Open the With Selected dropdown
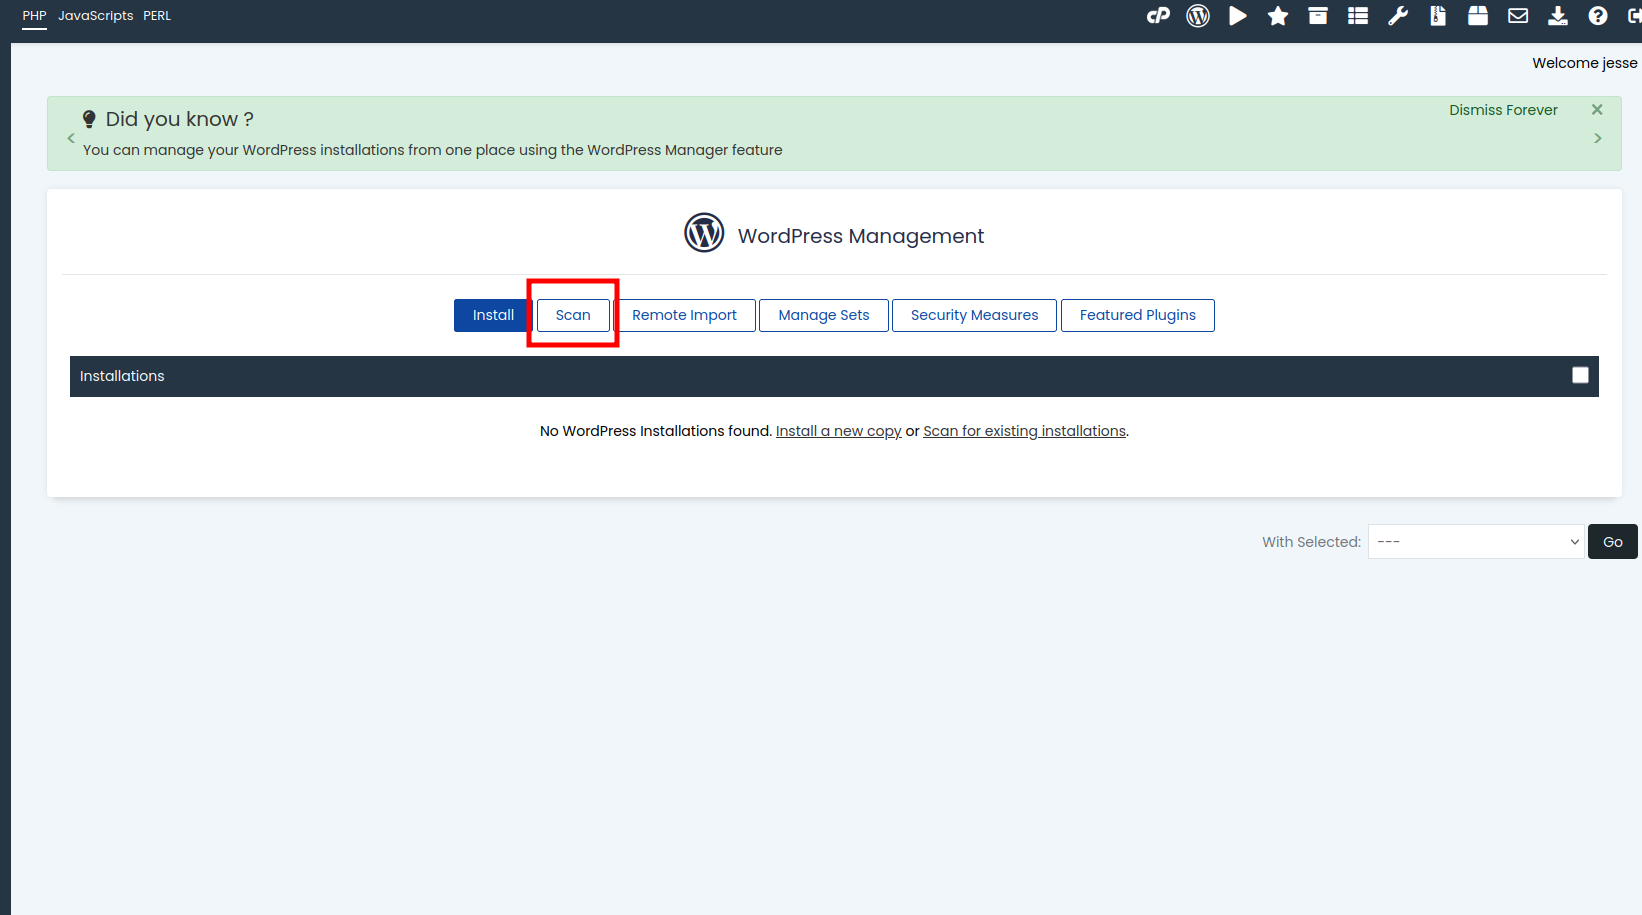The height and width of the screenshot is (915, 1642). [1476, 542]
